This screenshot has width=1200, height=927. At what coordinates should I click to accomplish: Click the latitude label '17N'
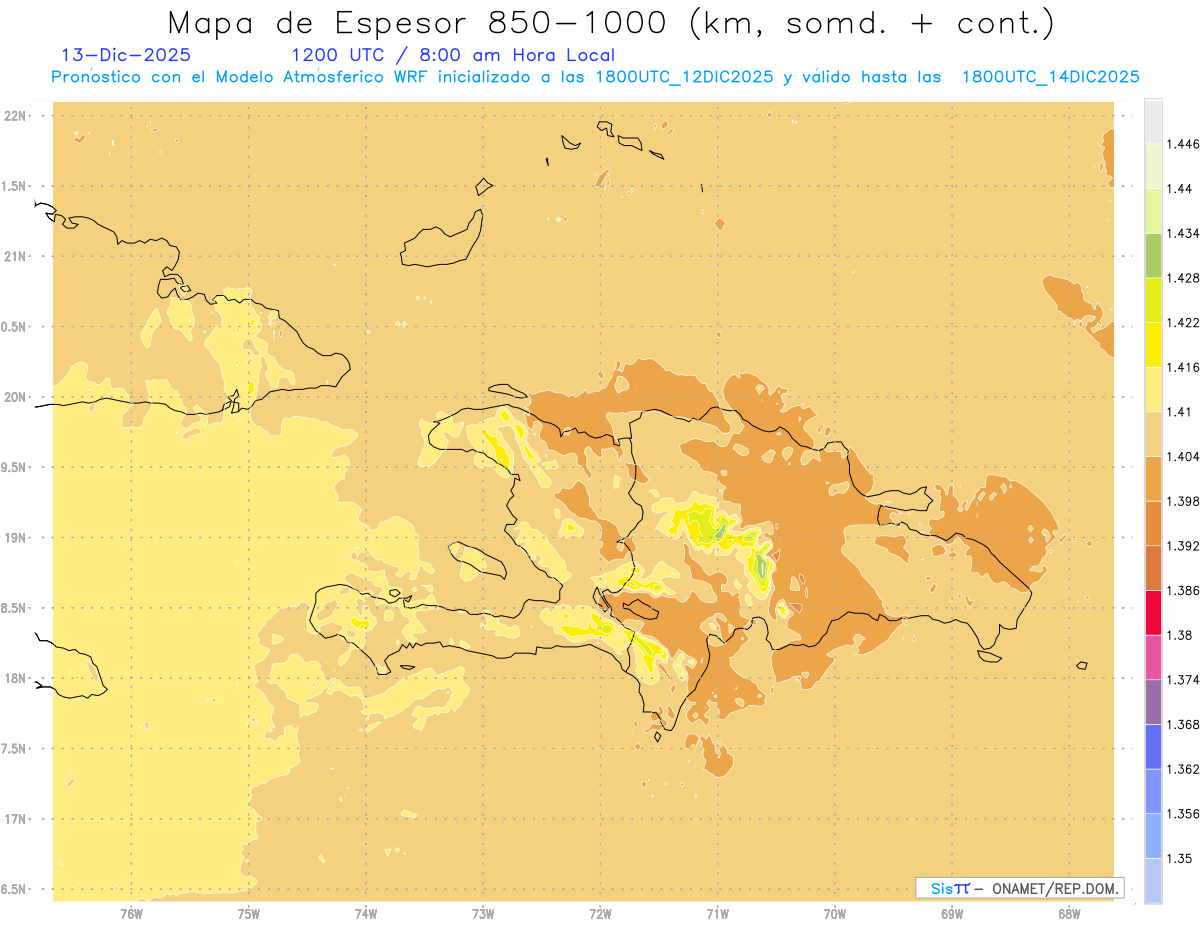point(15,820)
